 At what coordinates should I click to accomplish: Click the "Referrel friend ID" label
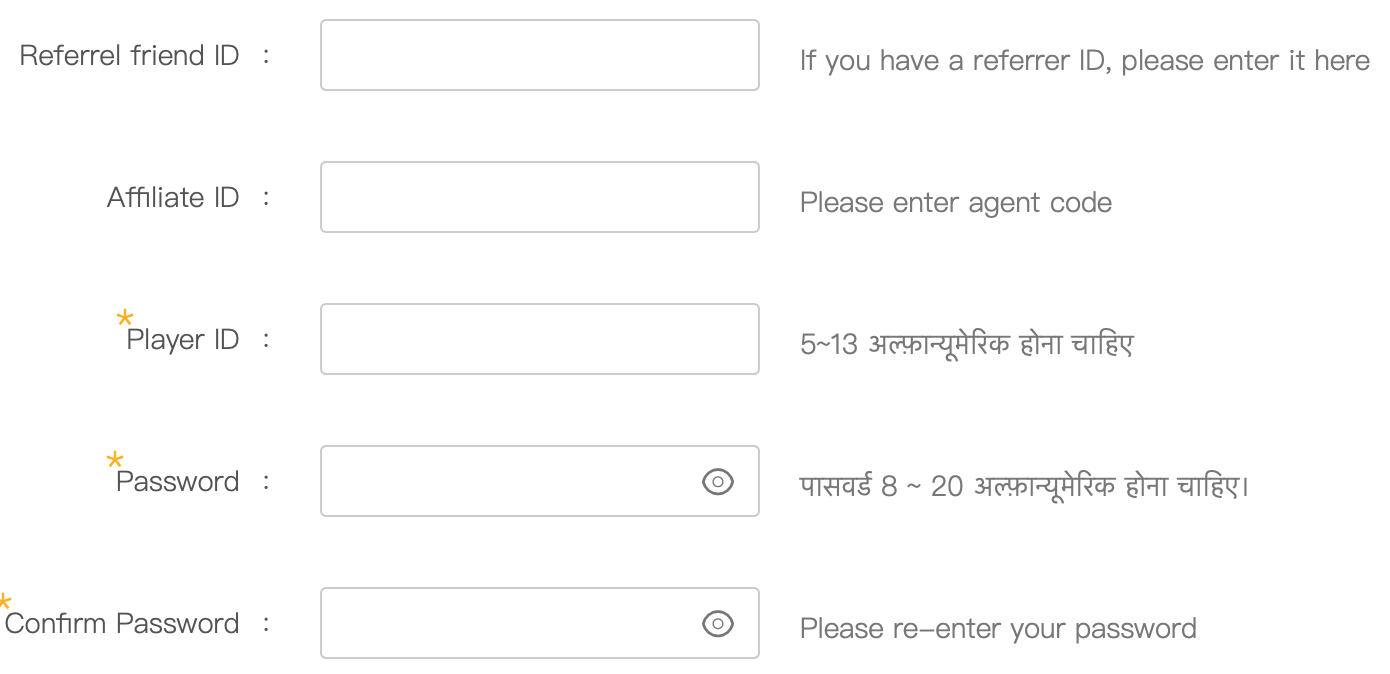pos(129,56)
